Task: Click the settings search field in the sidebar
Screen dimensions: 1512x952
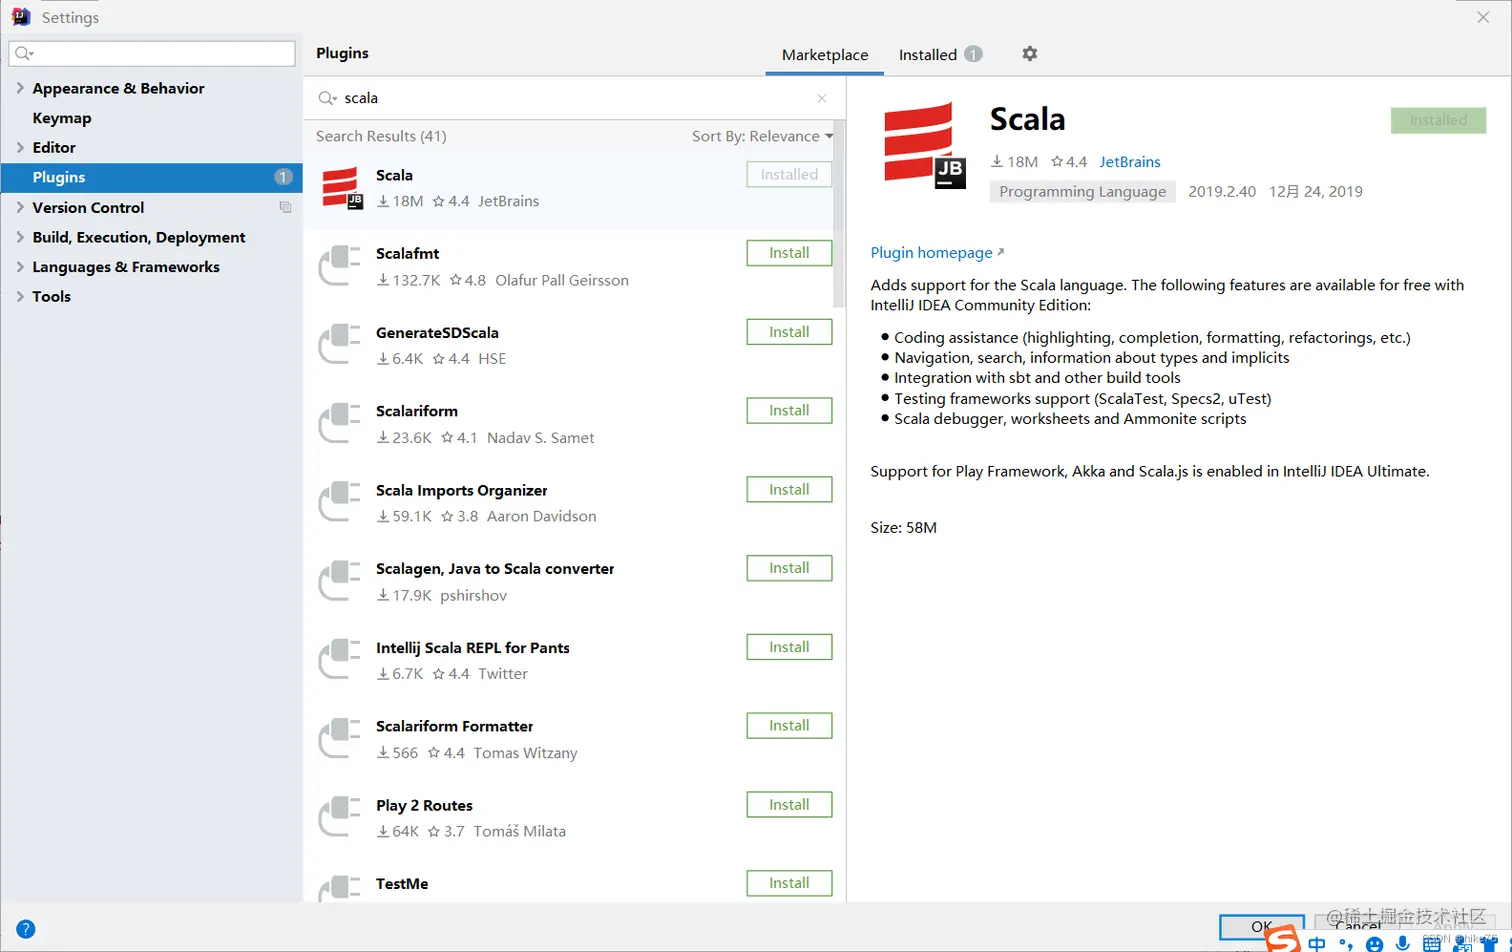Action: [152, 53]
